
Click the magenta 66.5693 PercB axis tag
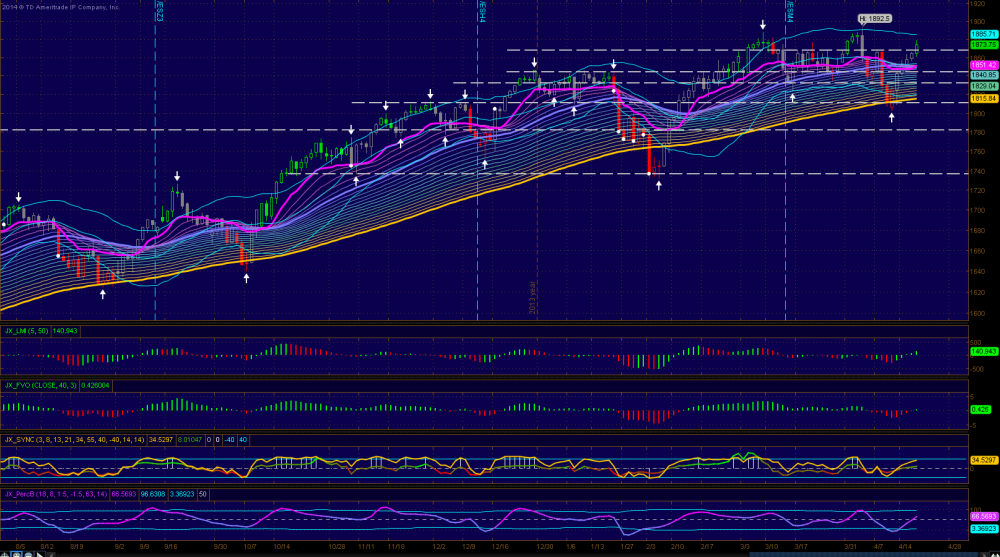pyautogui.click(x=984, y=515)
